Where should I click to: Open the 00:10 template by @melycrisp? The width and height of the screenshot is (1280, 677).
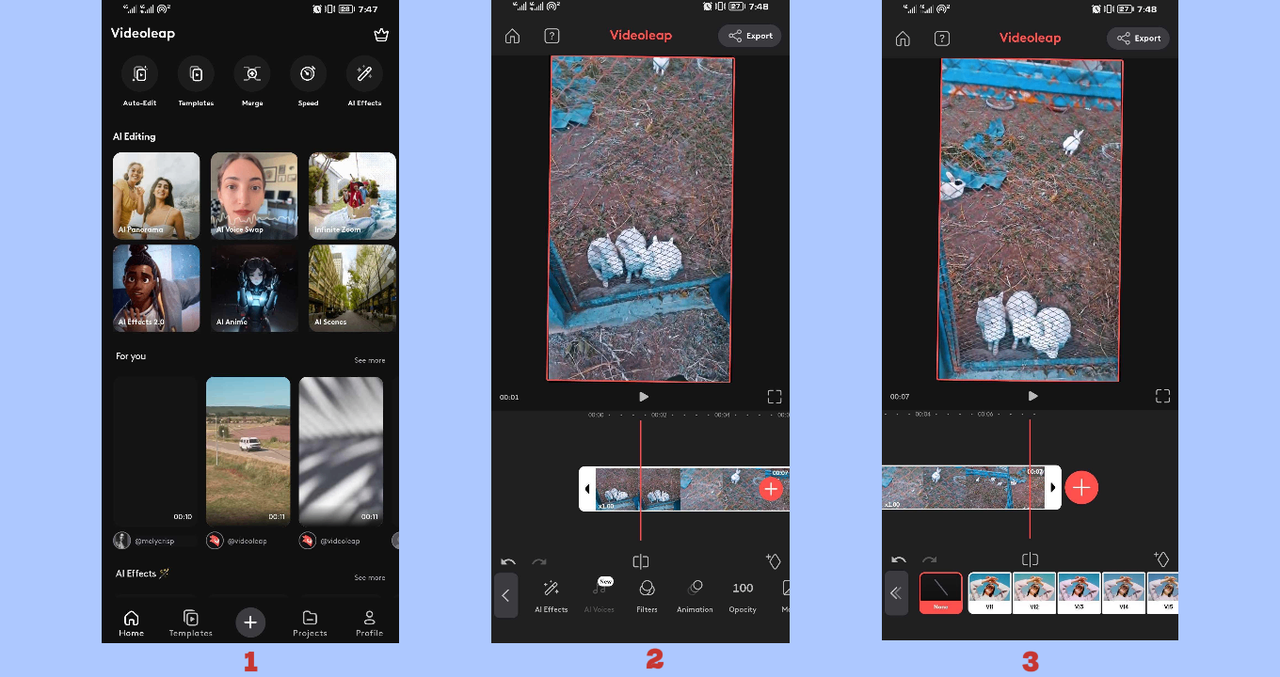(x=155, y=451)
